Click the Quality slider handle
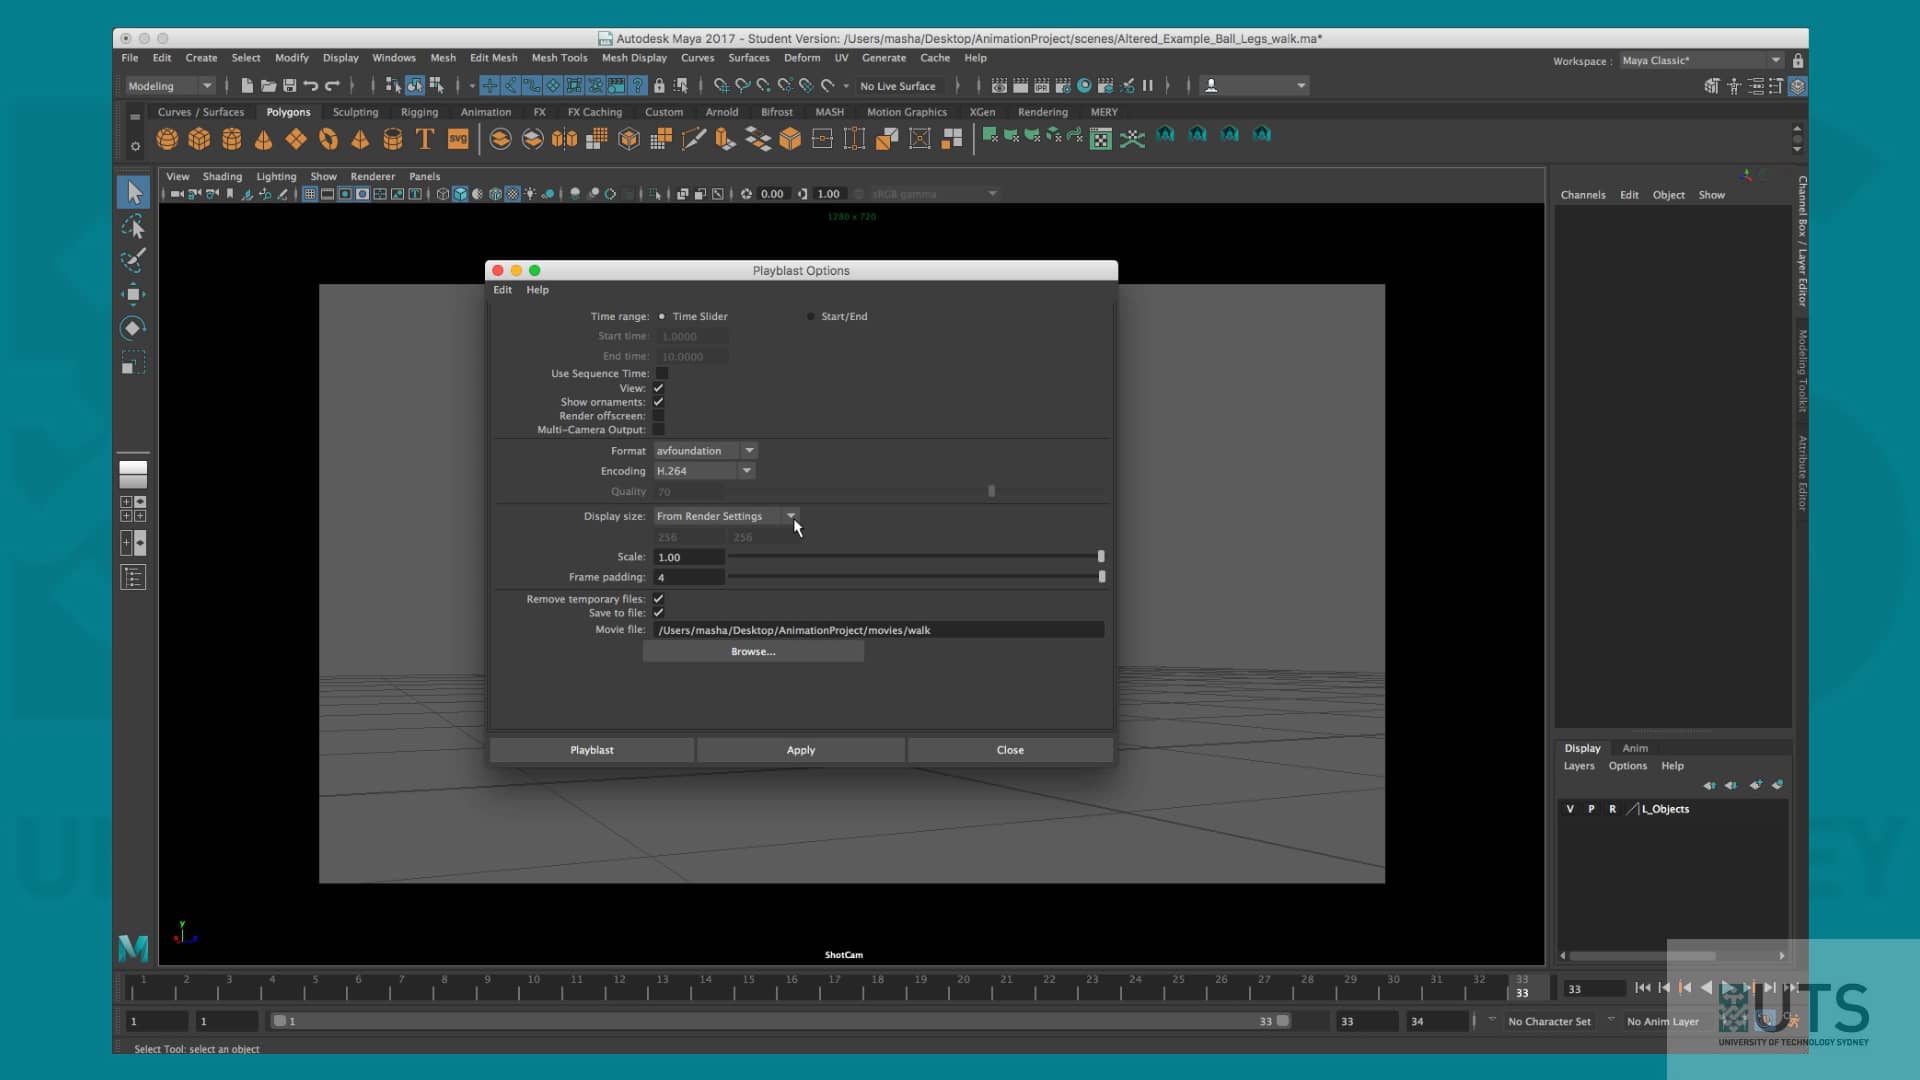This screenshot has height=1080, width=1920. [992, 492]
